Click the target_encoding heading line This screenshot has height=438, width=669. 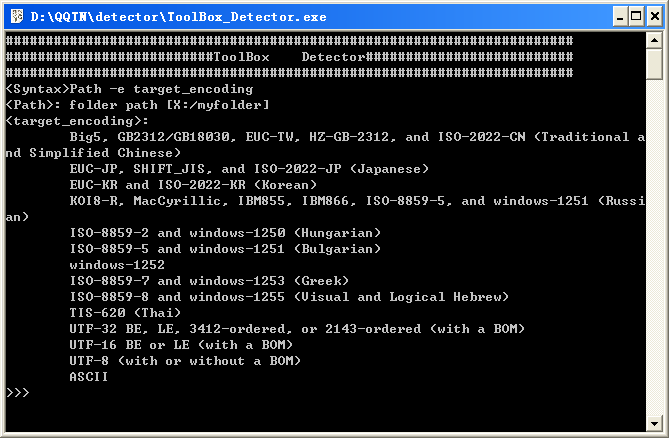(77, 121)
